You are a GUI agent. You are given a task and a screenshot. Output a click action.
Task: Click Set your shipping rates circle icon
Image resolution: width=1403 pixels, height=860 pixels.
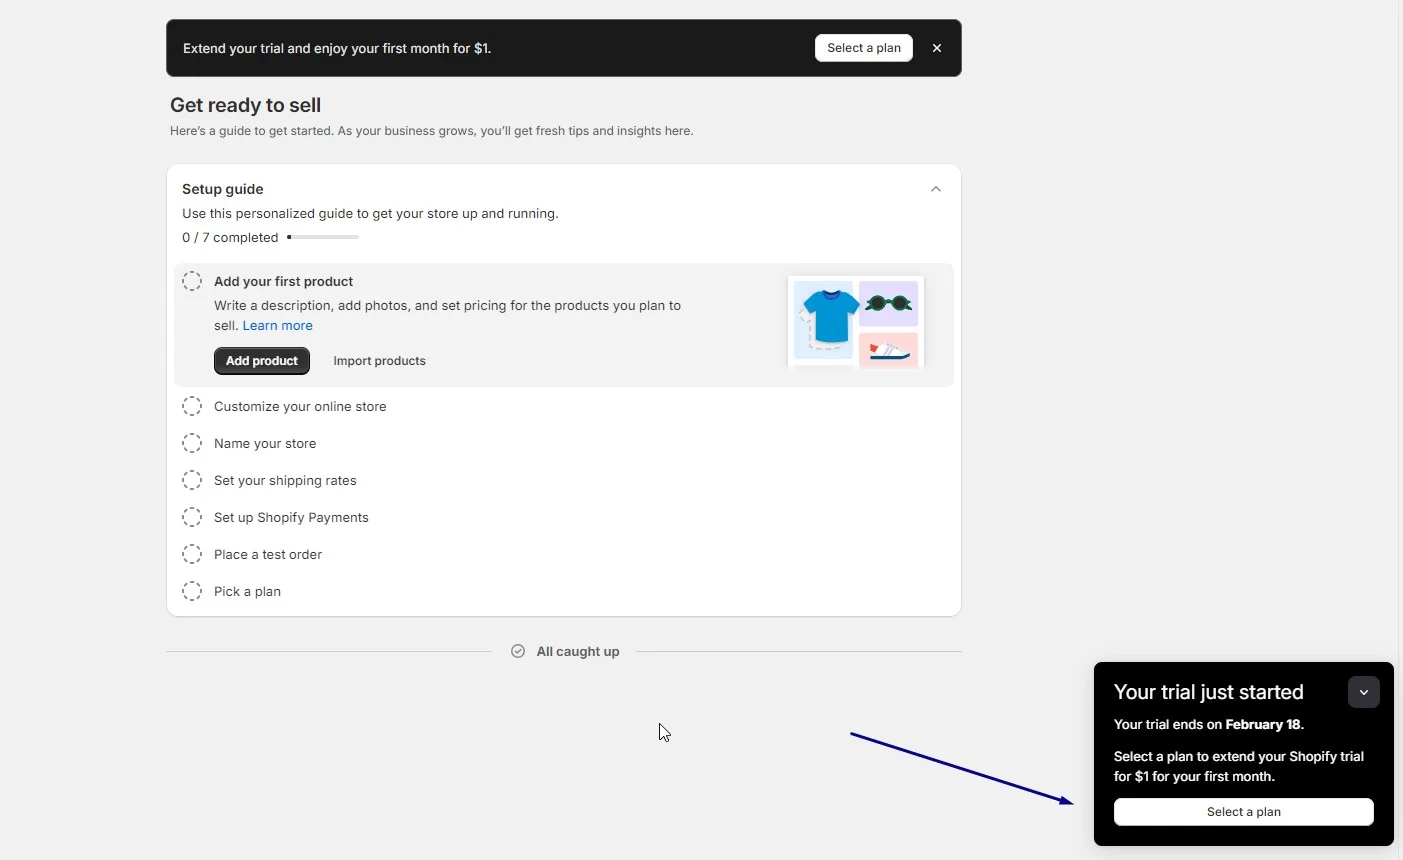click(192, 481)
